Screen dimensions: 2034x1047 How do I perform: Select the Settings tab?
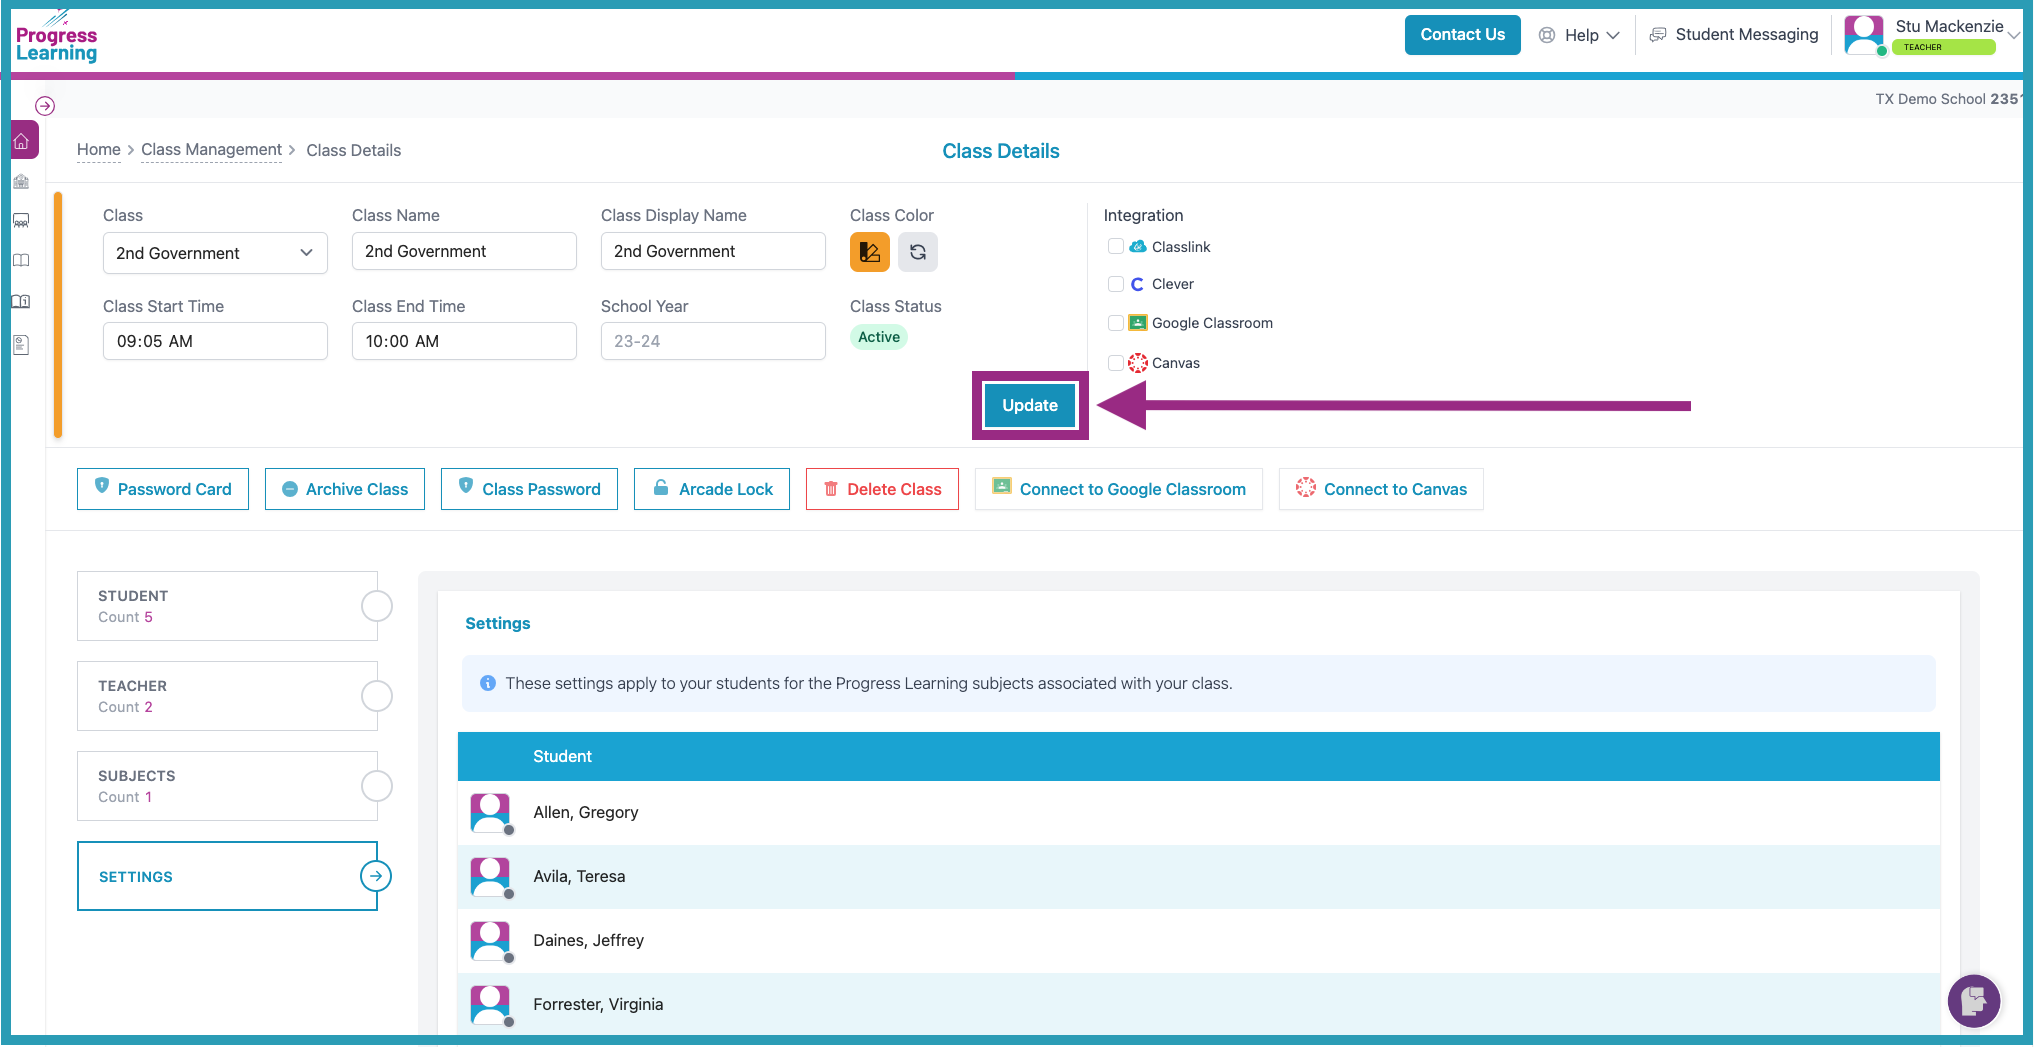[x=228, y=876]
